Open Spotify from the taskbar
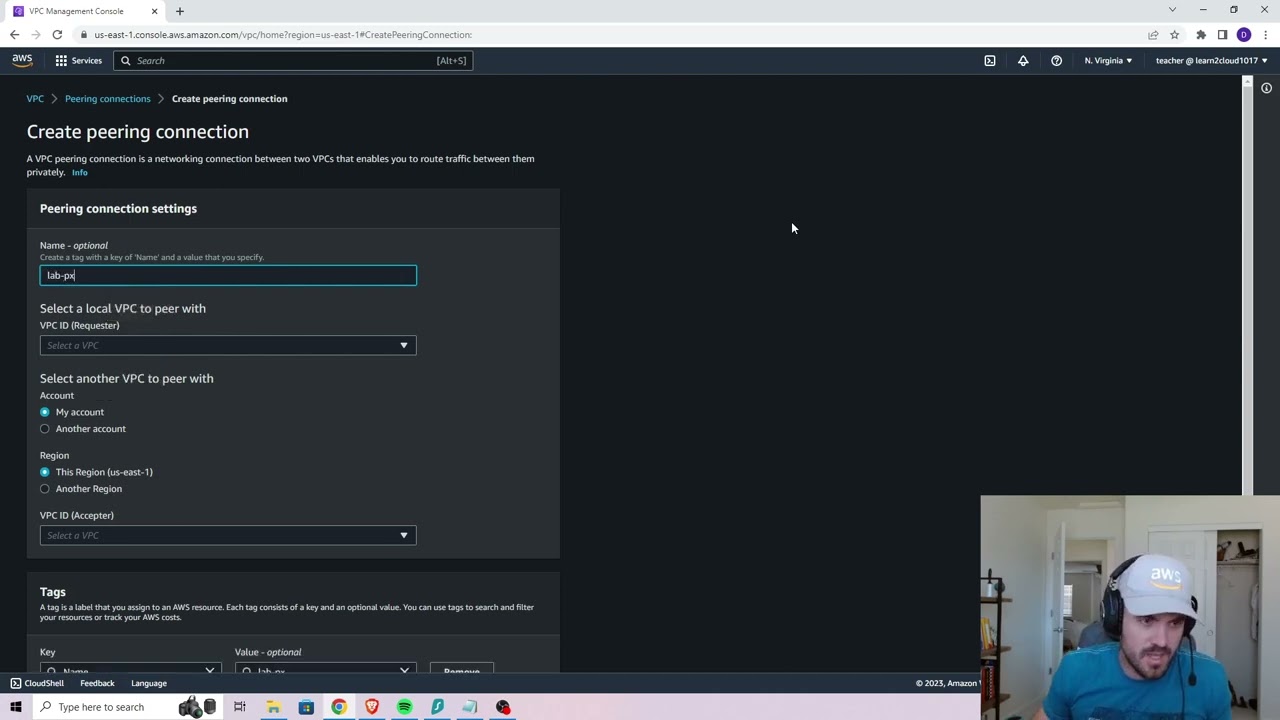 [404, 707]
